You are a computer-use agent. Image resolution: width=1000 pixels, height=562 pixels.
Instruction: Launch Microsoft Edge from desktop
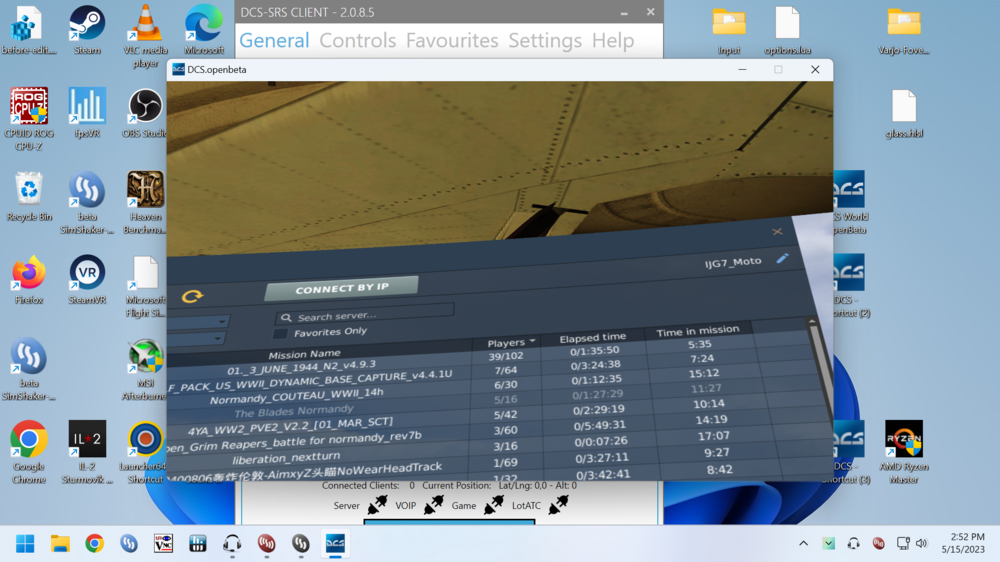(204, 30)
